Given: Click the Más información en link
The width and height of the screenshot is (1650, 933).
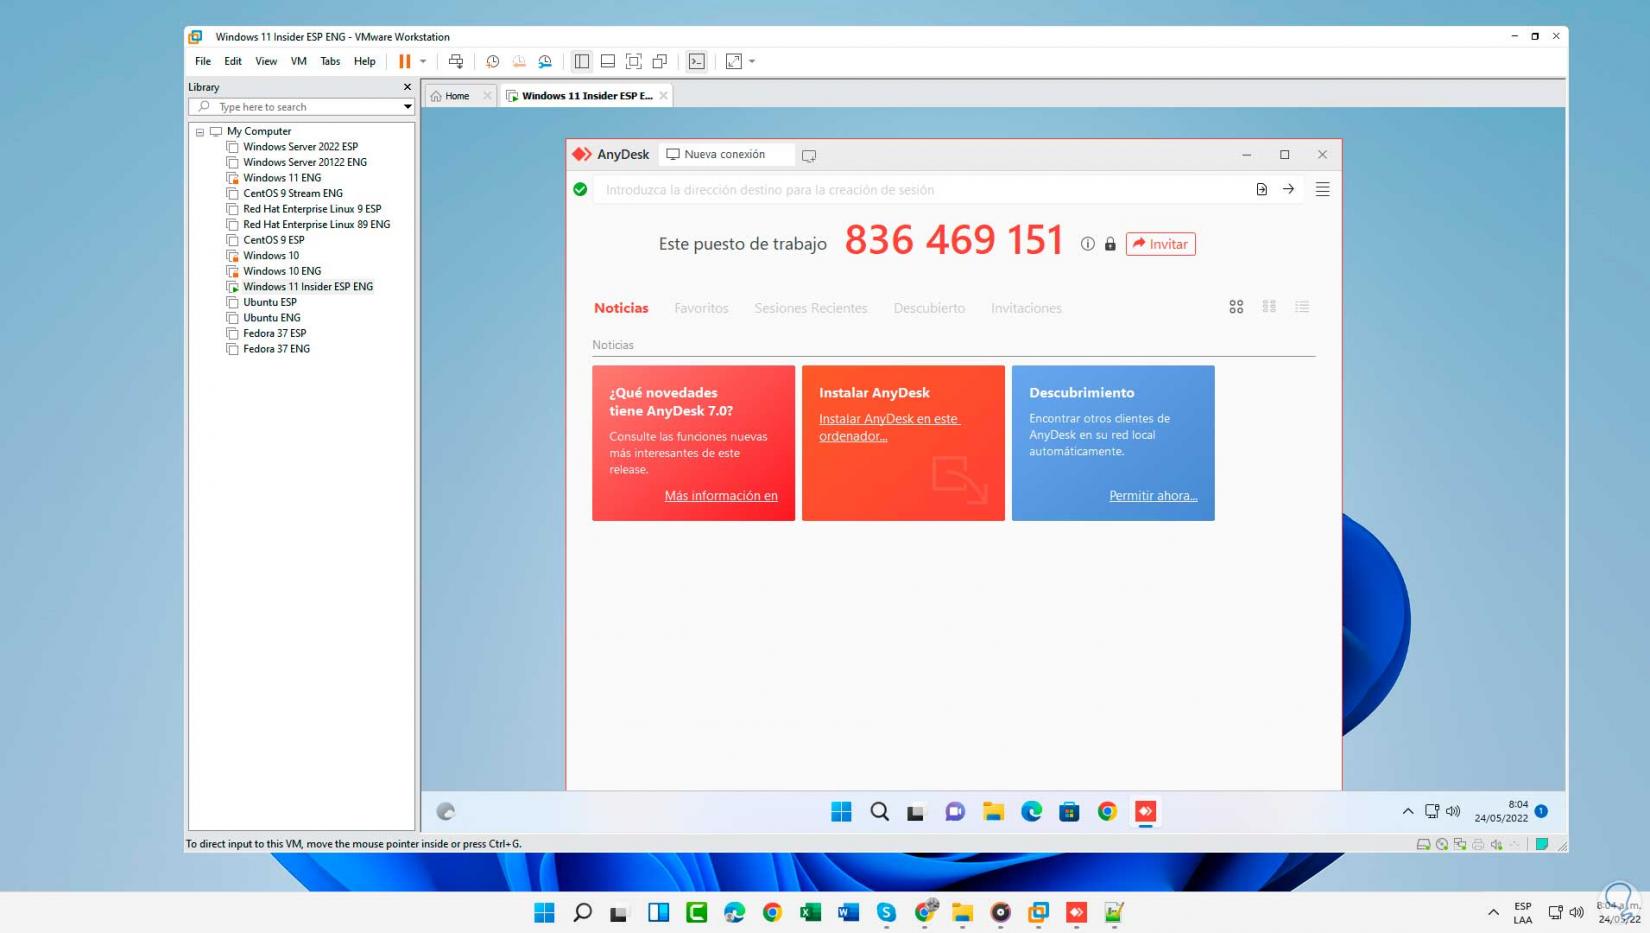Looking at the screenshot, I should pos(721,496).
